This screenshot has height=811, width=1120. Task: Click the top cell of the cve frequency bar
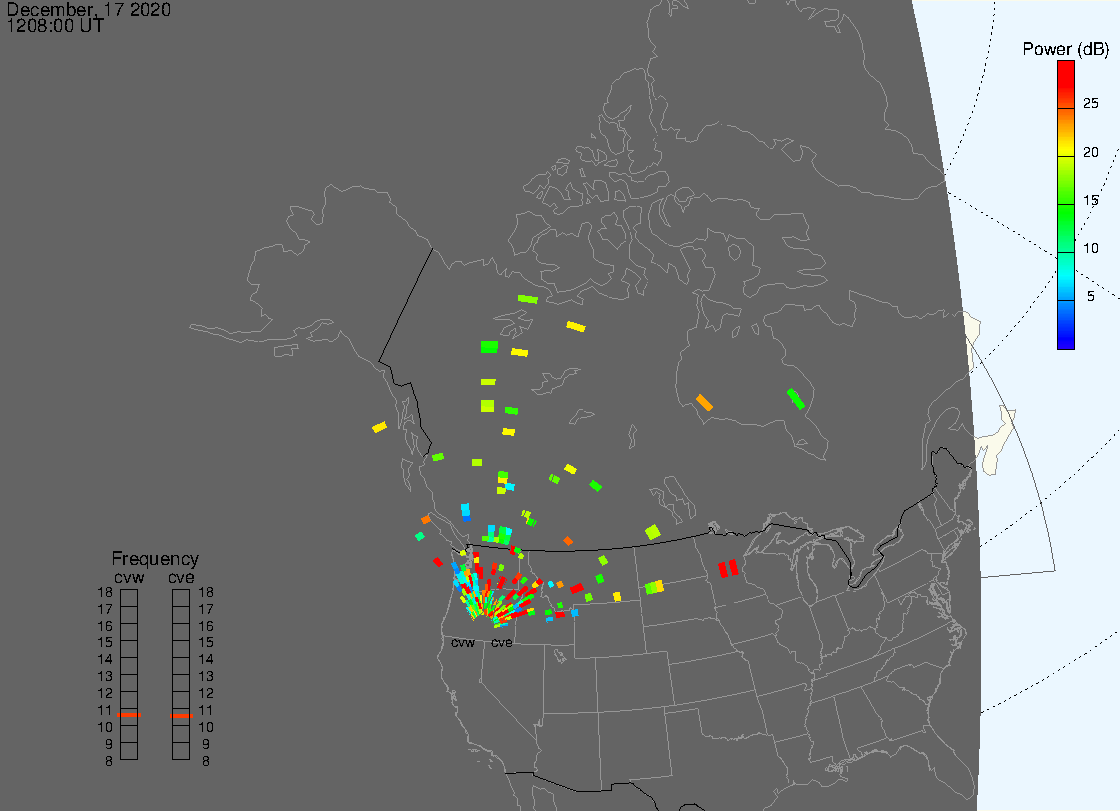[181, 598]
